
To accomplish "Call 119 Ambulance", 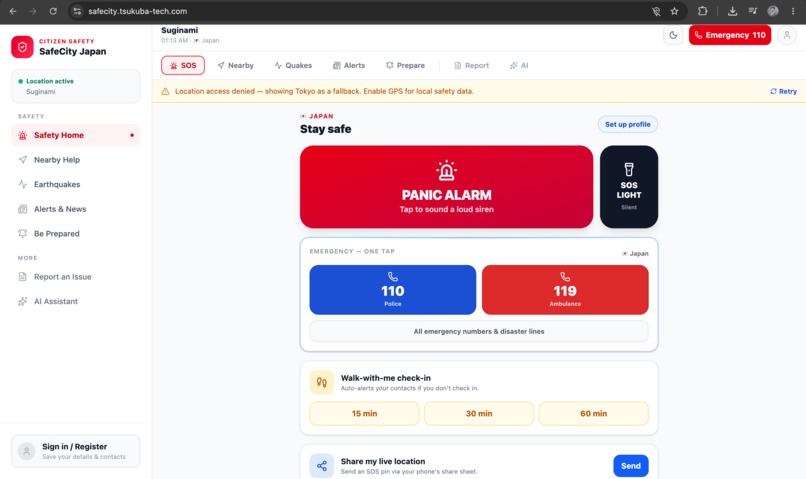I will click(x=565, y=290).
